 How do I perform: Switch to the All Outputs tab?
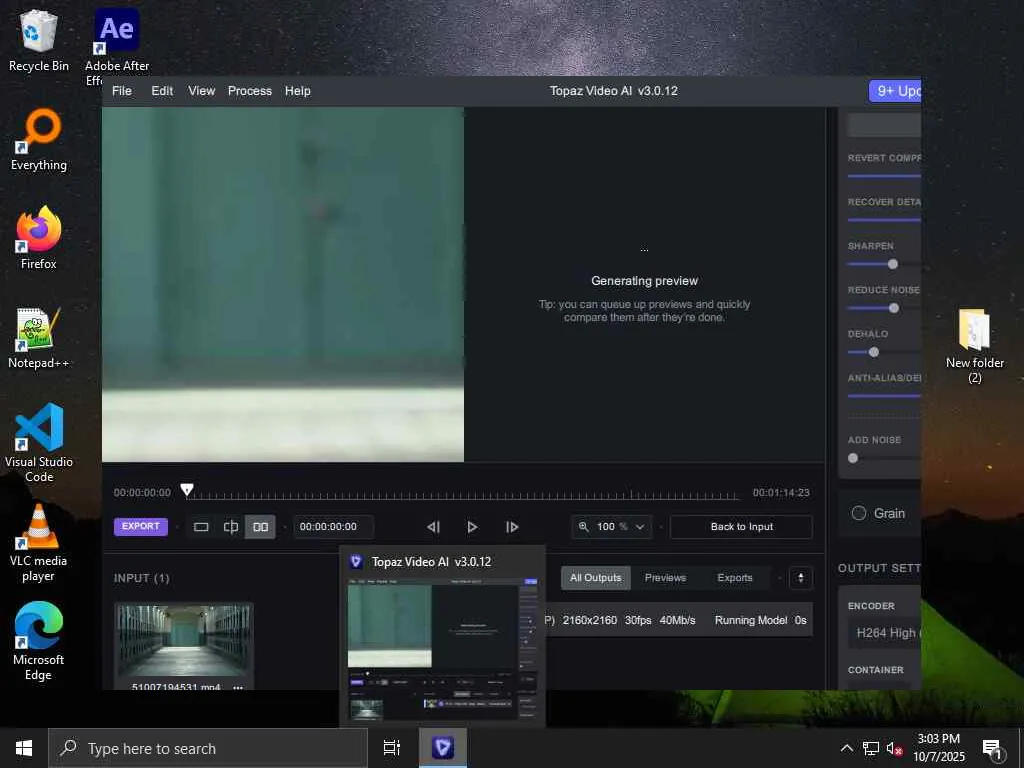(596, 578)
